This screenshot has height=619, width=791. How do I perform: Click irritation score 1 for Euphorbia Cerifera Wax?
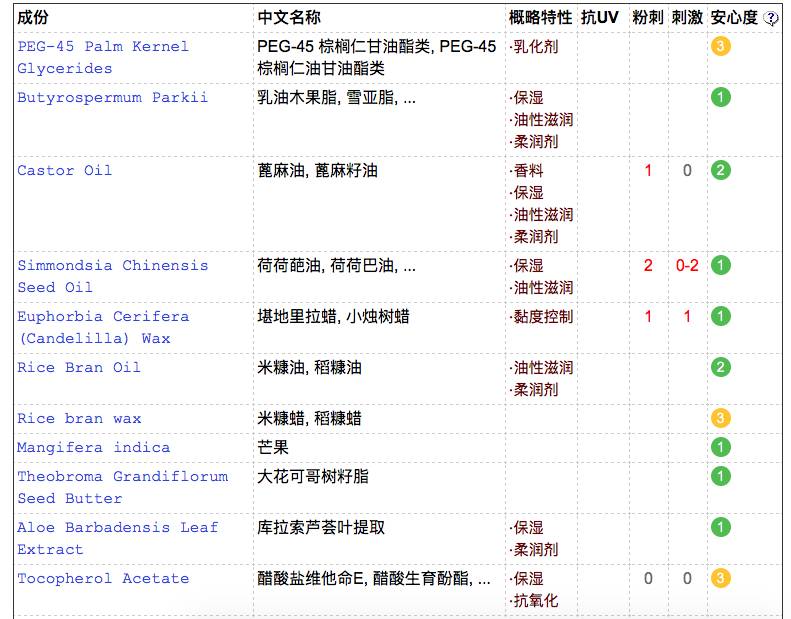coord(687,316)
